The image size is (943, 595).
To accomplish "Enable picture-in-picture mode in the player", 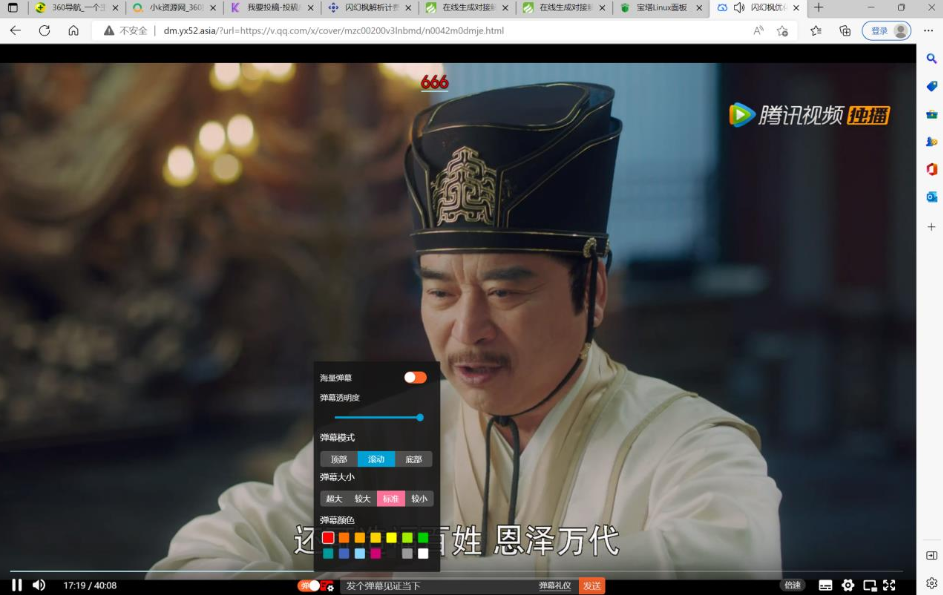I will pos(870,585).
